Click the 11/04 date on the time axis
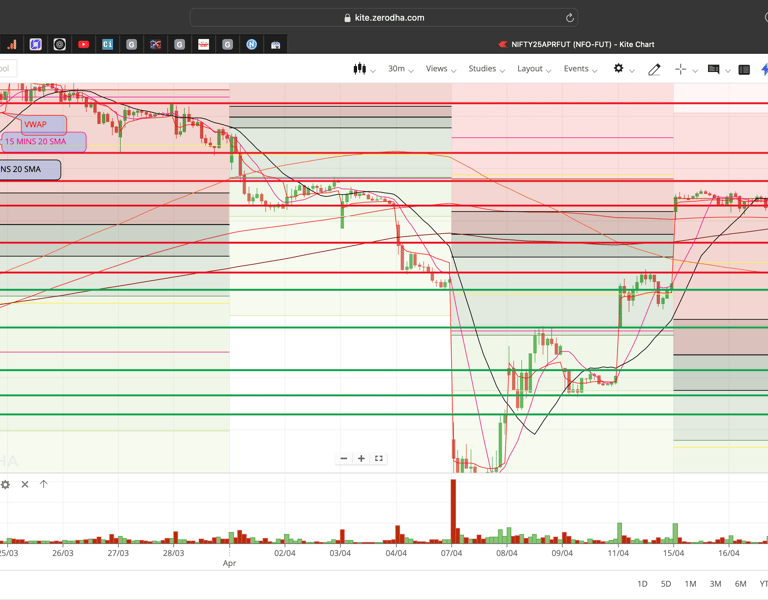Screen dimensions: 768x600 pyautogui.click(x=618, y=553)
